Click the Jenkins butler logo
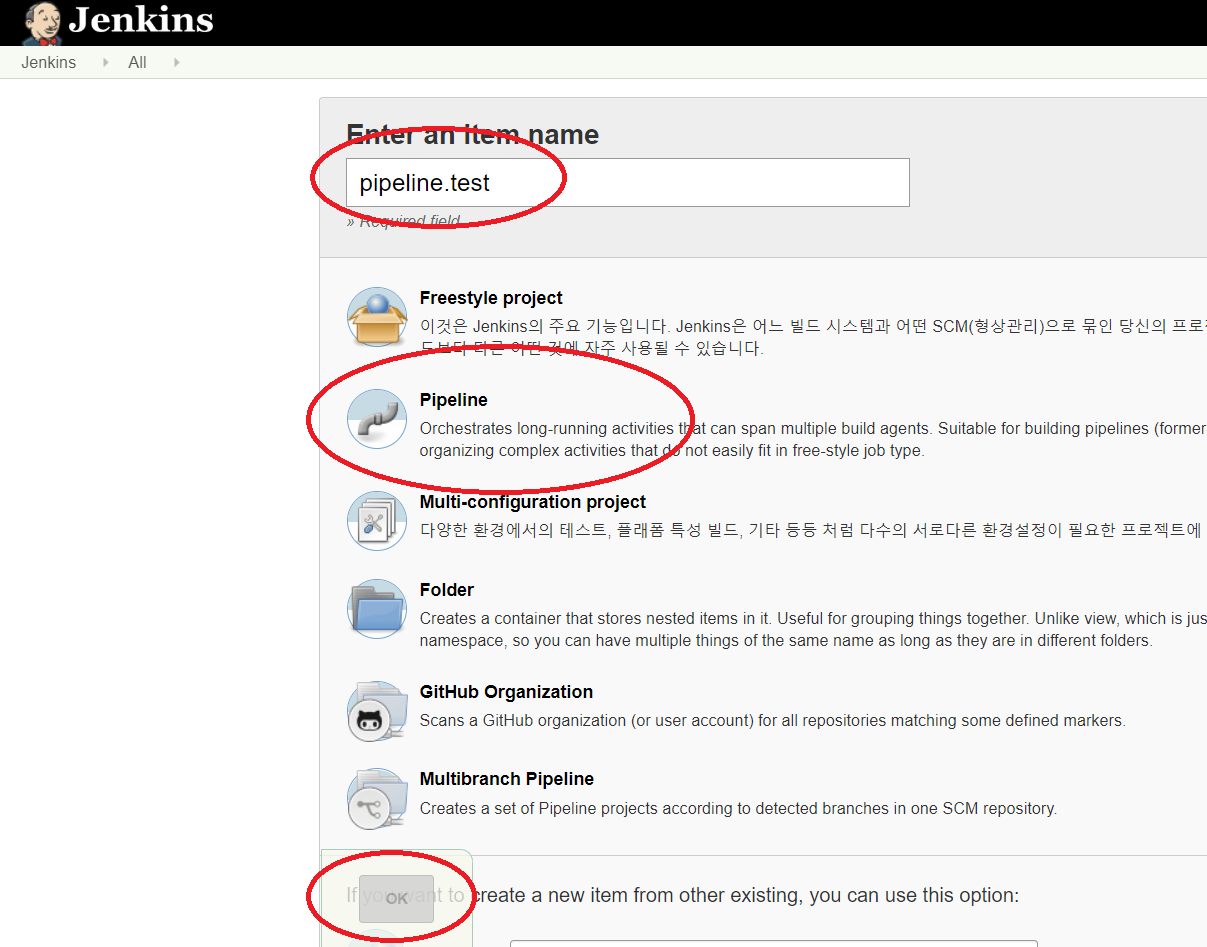Screen dimensions: 1207x947 pos(41,22)
